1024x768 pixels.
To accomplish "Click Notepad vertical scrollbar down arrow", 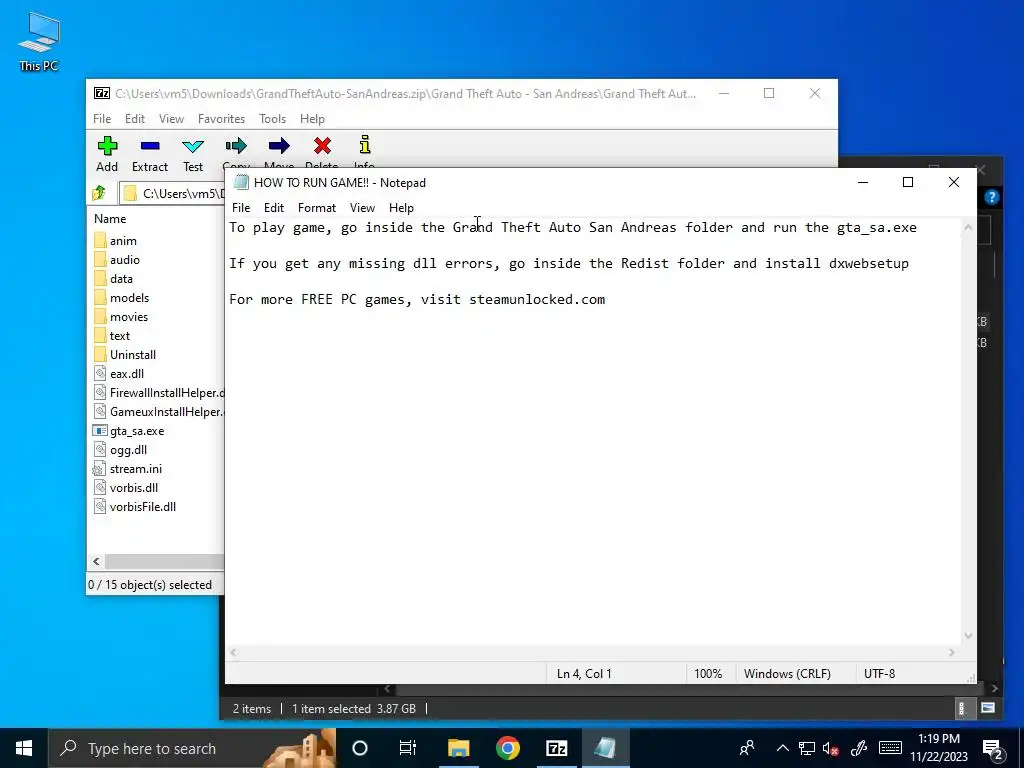I will (x=968, y=635).
